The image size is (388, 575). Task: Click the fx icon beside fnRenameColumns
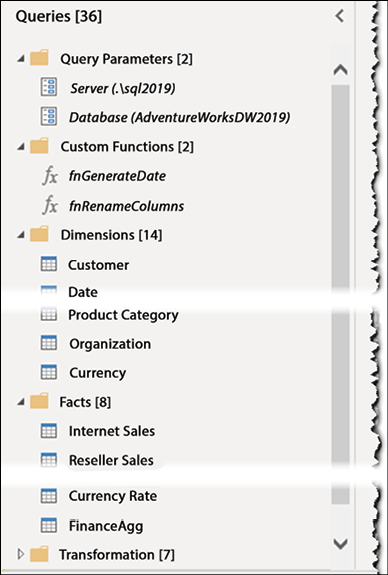pos(50,206)
